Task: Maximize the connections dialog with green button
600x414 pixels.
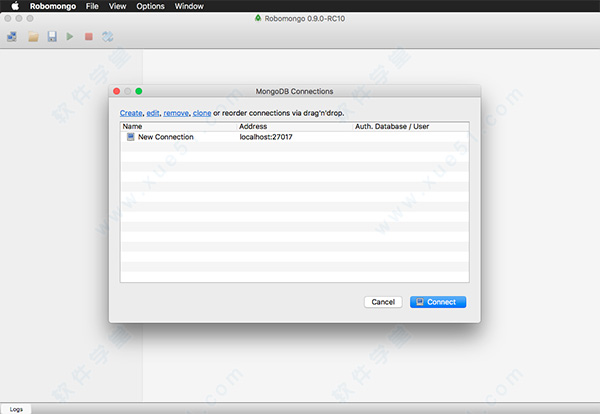Action: click(x=139, y=91)
